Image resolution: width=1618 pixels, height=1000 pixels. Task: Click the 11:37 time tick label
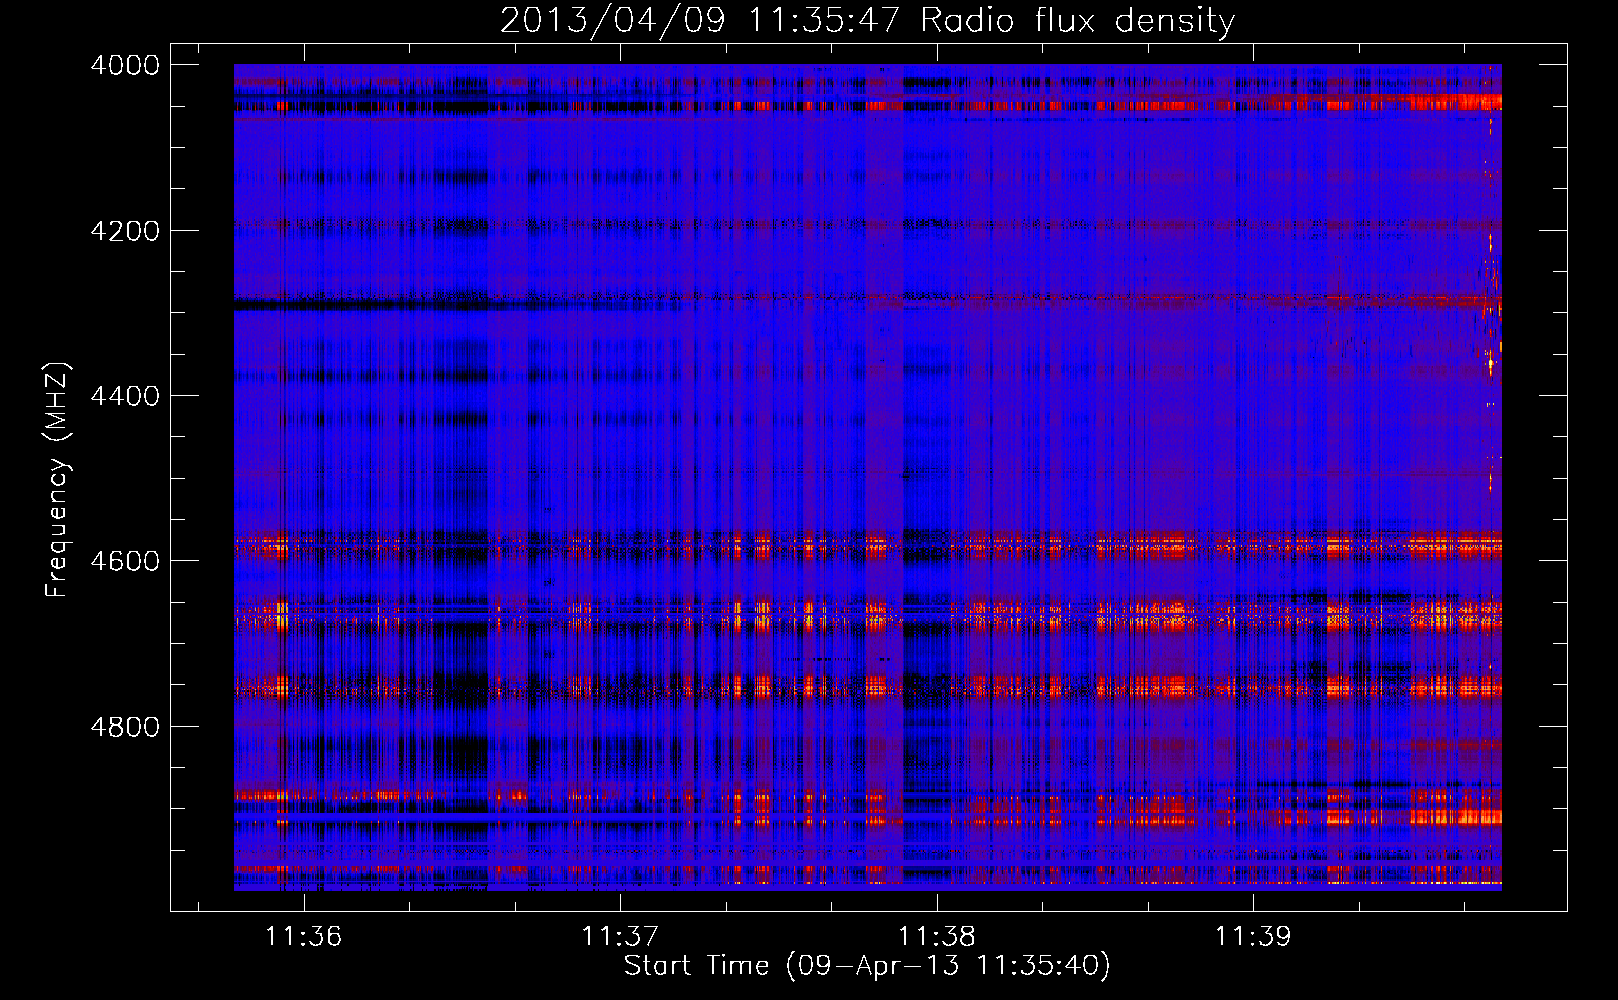click(x=620, y=936)
